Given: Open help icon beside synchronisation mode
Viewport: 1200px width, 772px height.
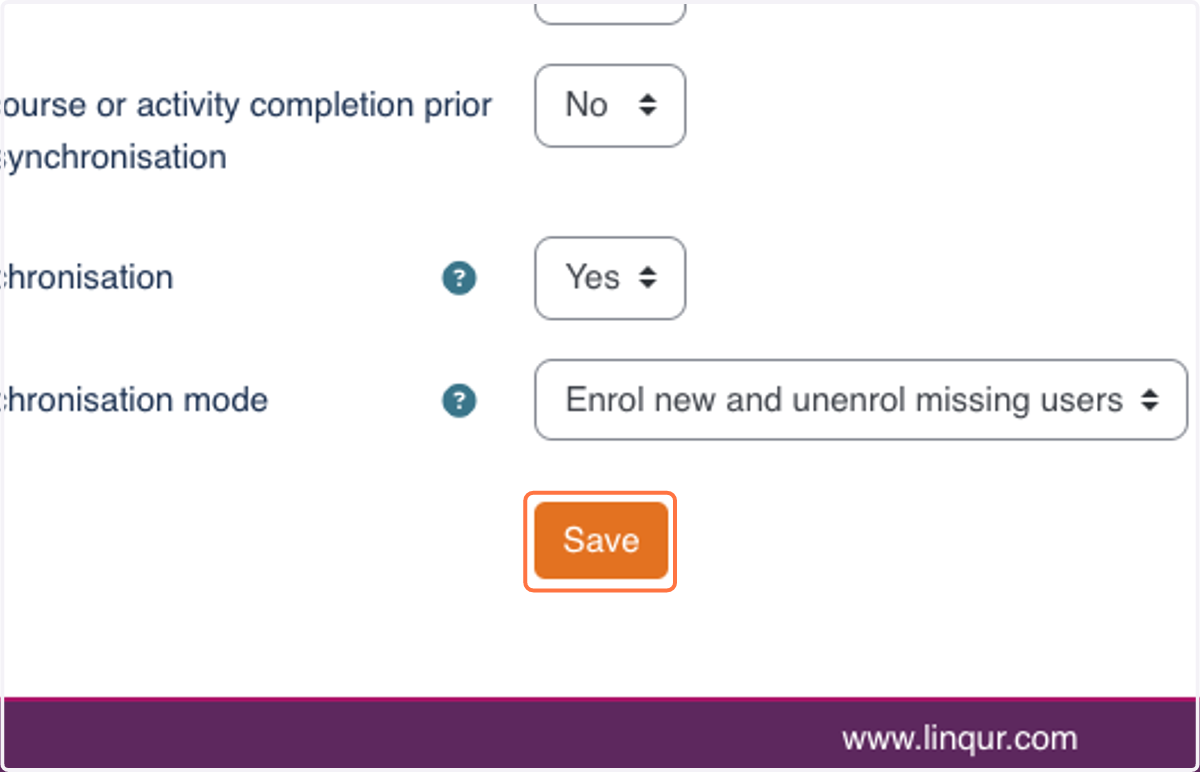Looking at the screenshot, I should click(459, 401).
